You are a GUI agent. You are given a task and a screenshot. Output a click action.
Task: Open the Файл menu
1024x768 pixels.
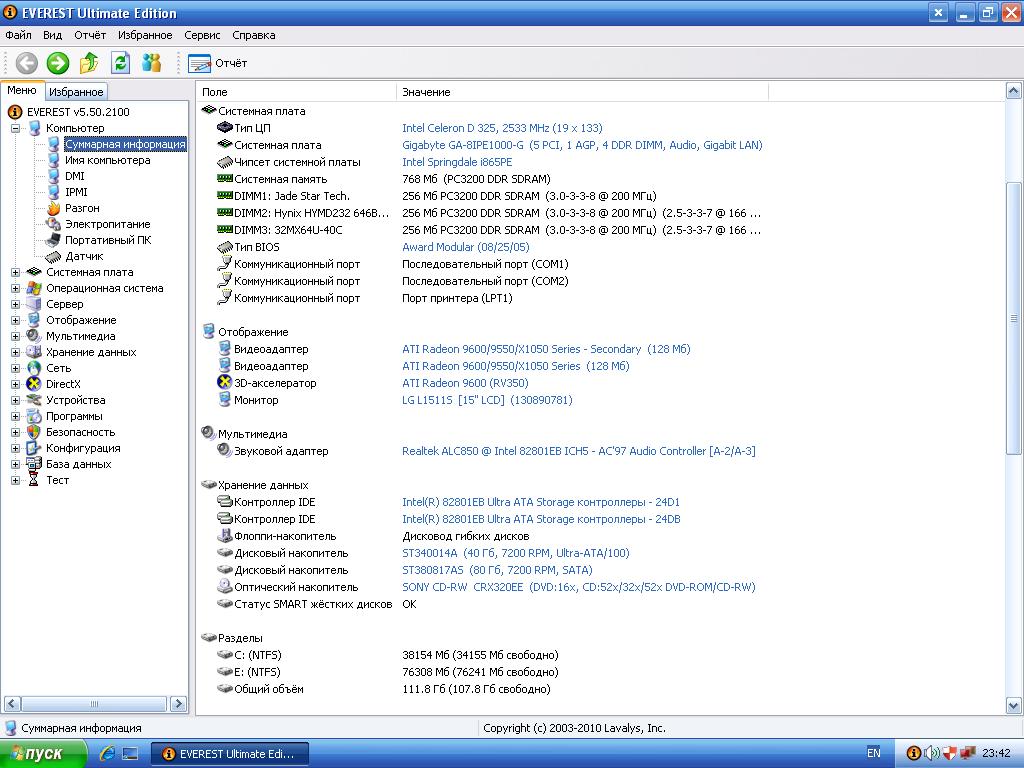(18, 35)
